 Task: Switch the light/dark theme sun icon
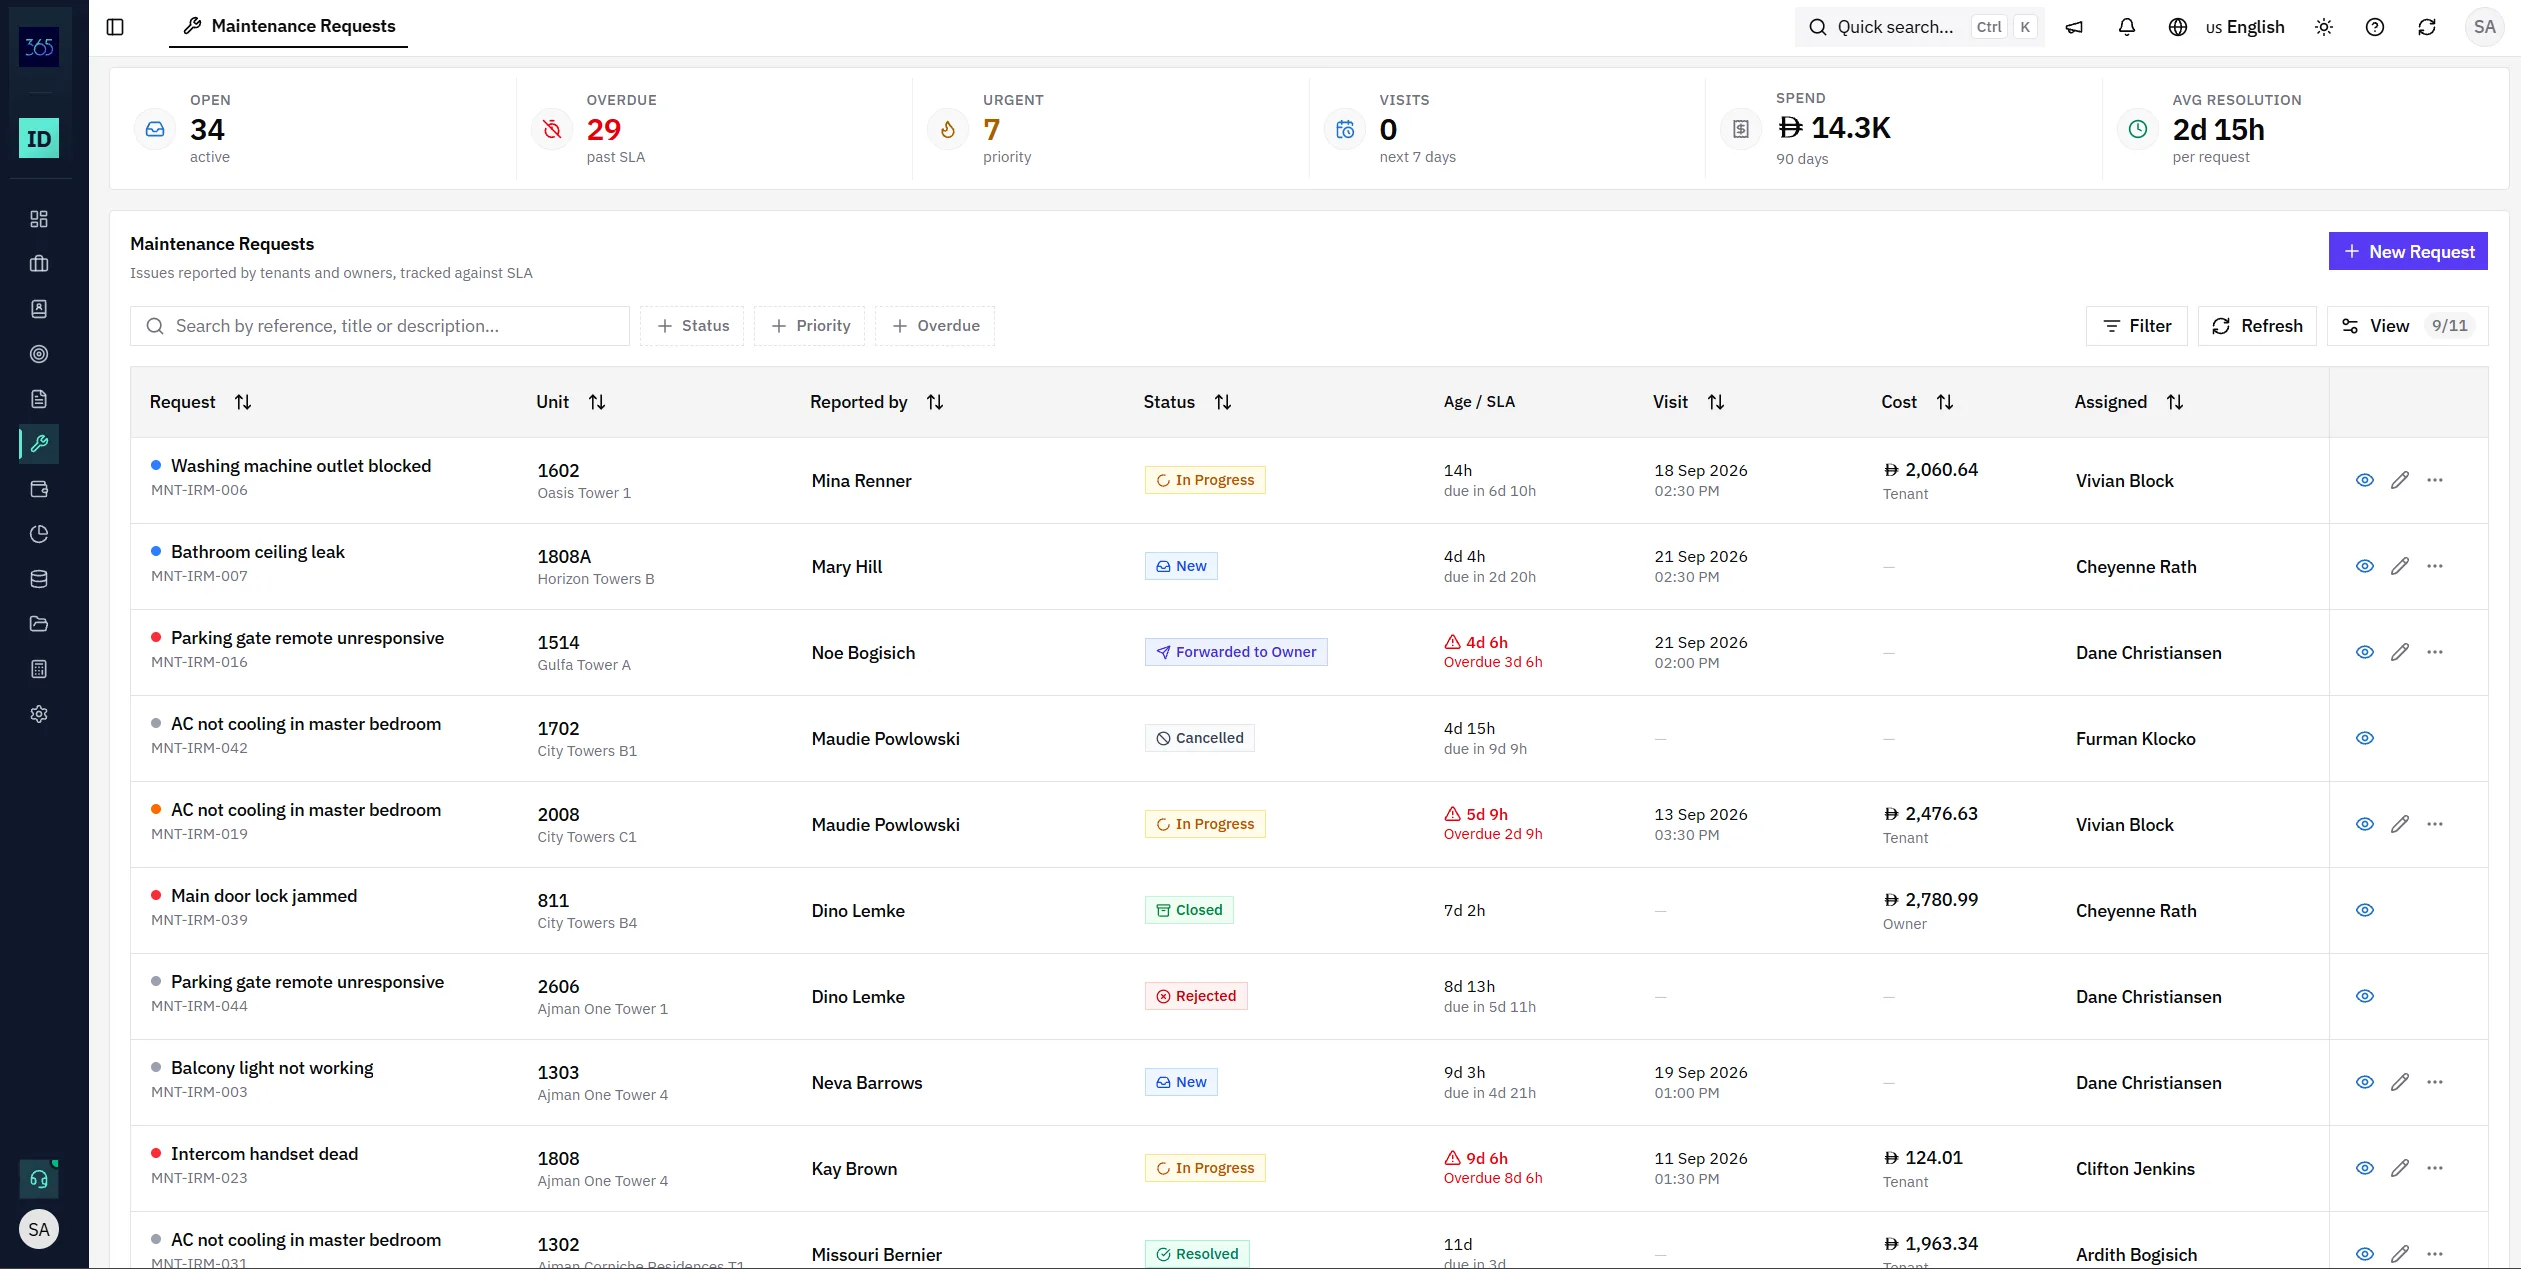[x=2324, y=27]
